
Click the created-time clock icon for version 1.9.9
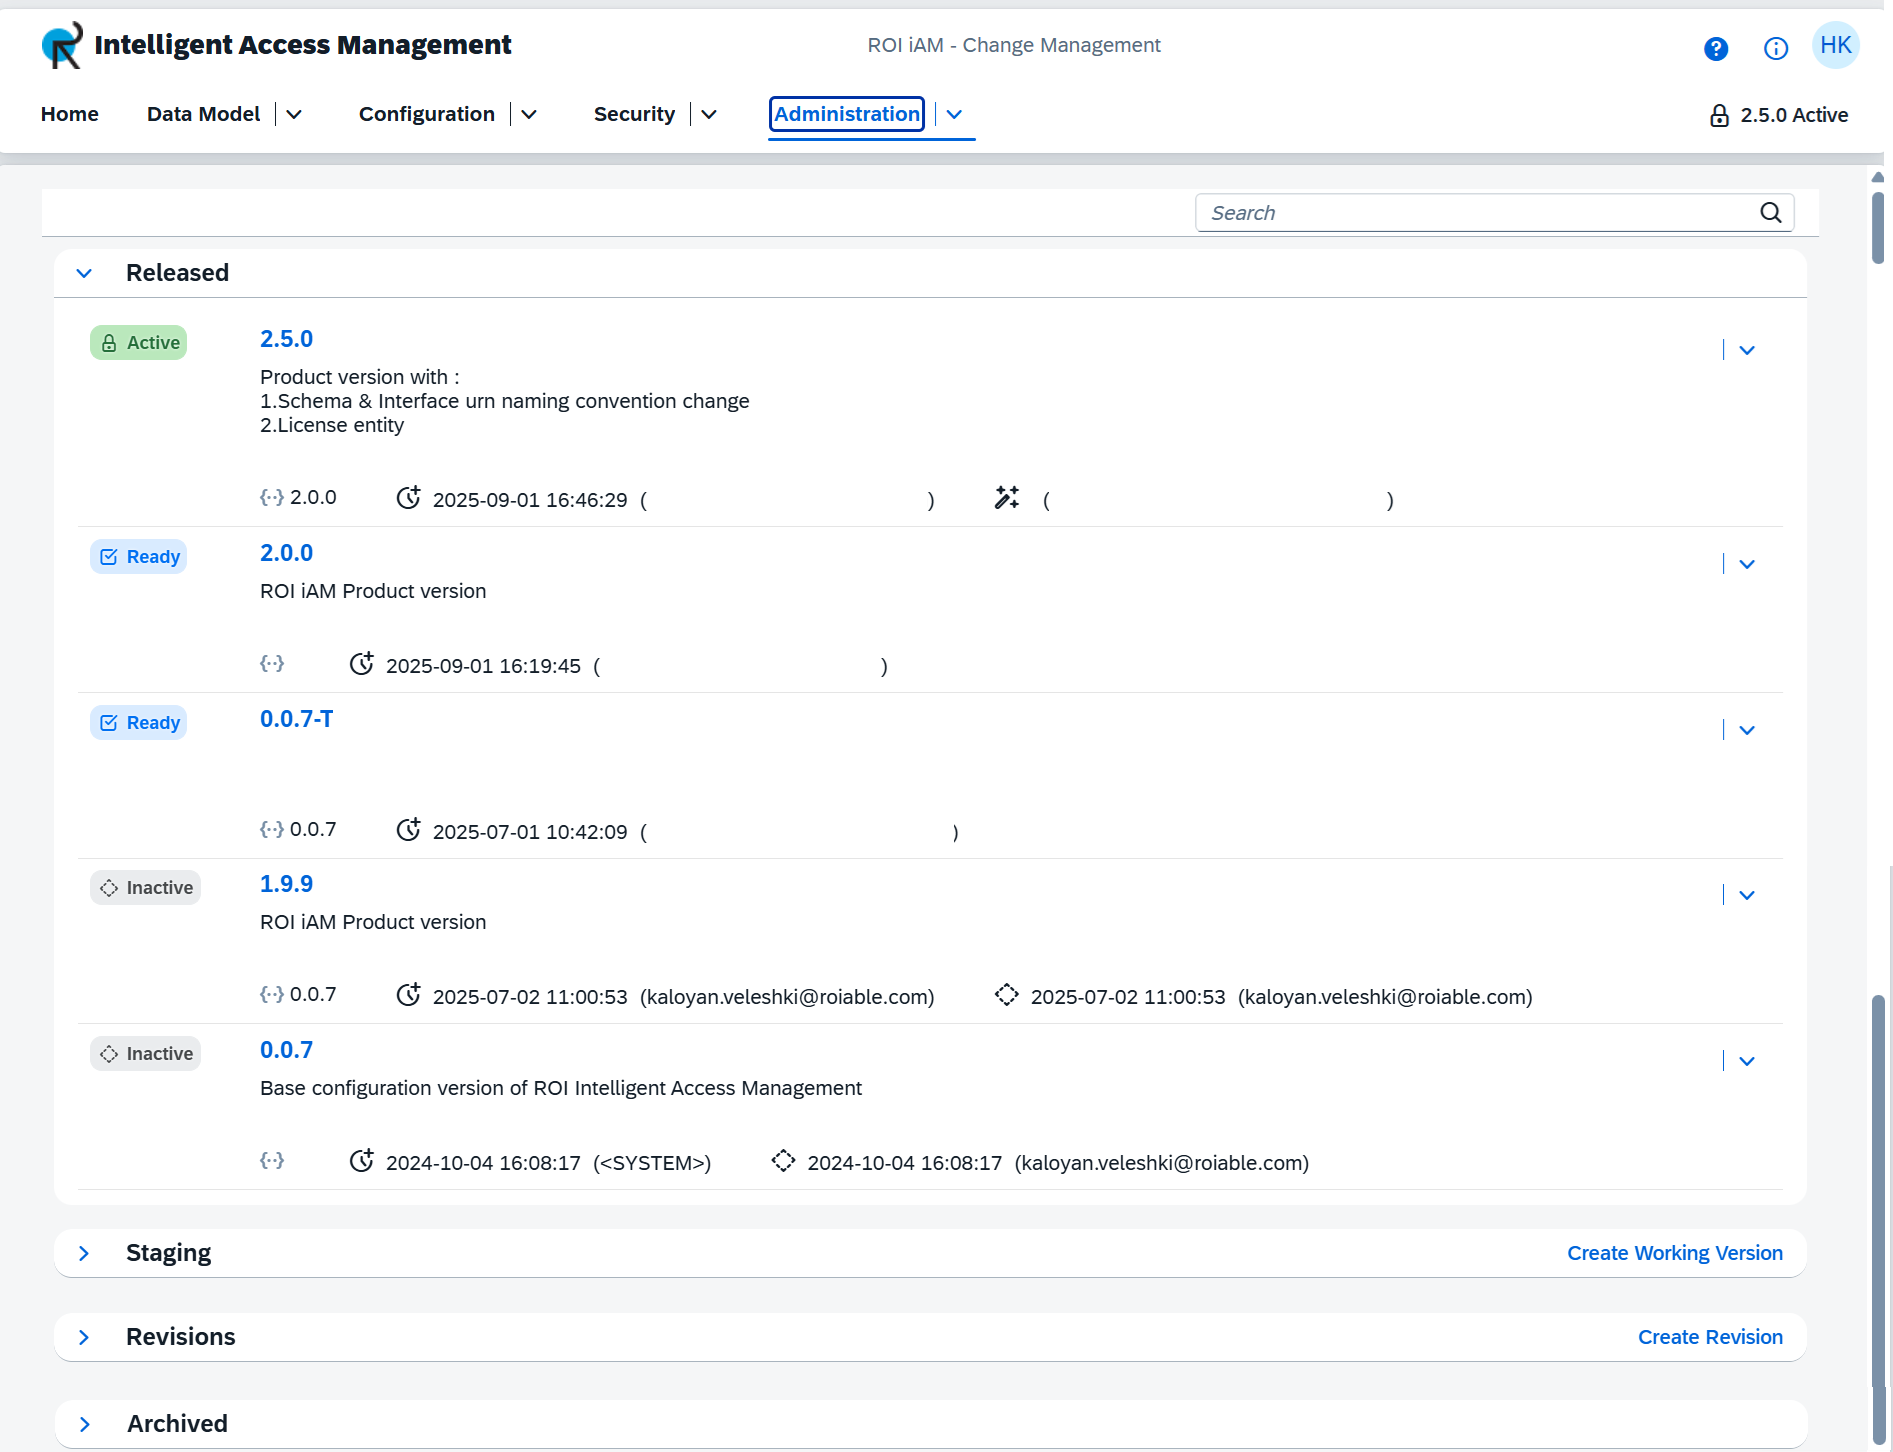[x=408, y=995]
